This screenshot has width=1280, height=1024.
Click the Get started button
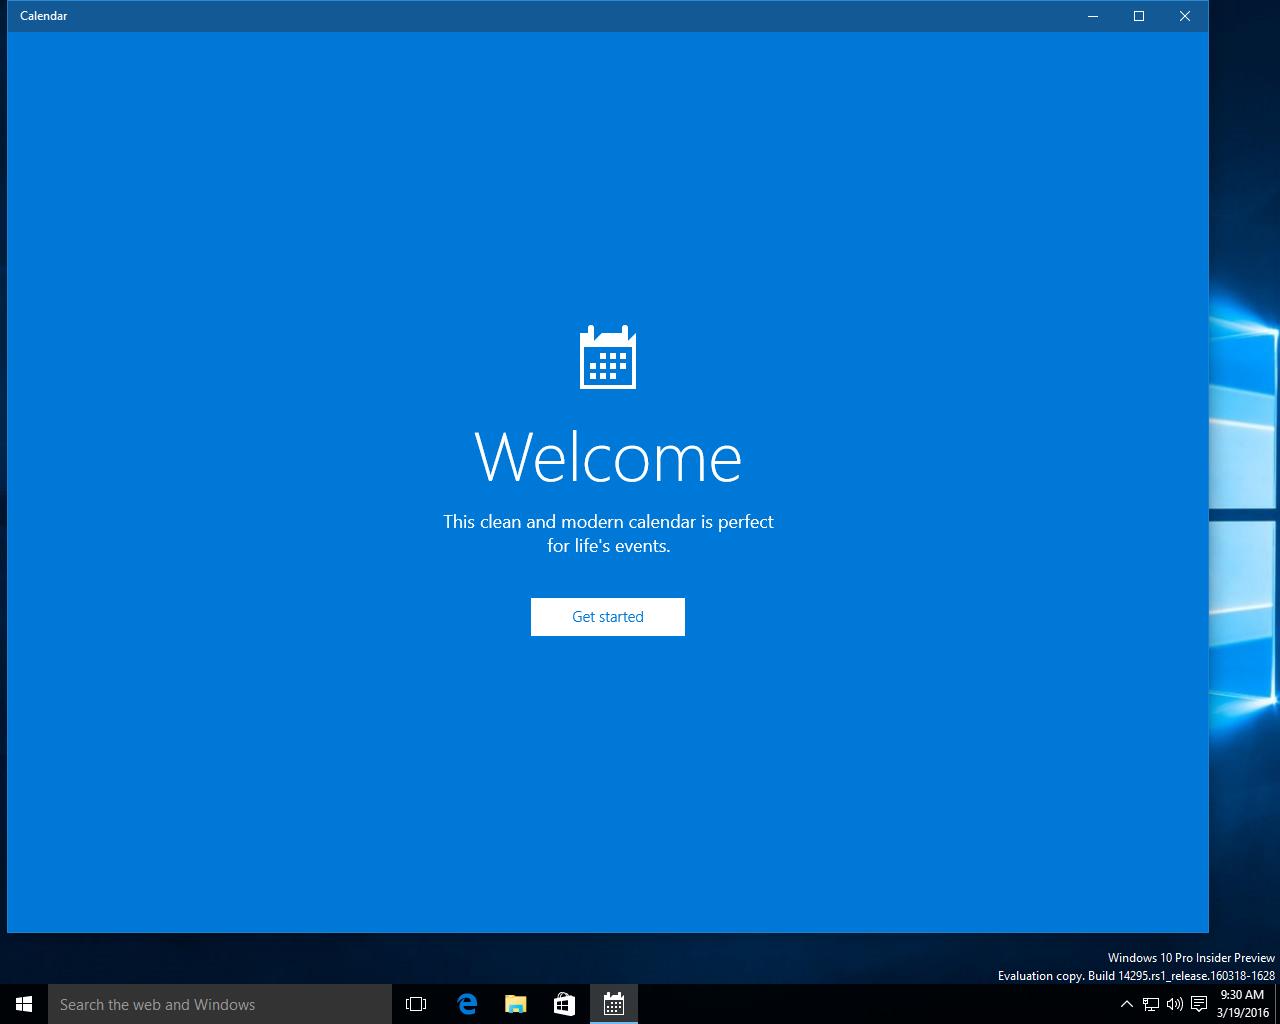[x=607, y=617]
